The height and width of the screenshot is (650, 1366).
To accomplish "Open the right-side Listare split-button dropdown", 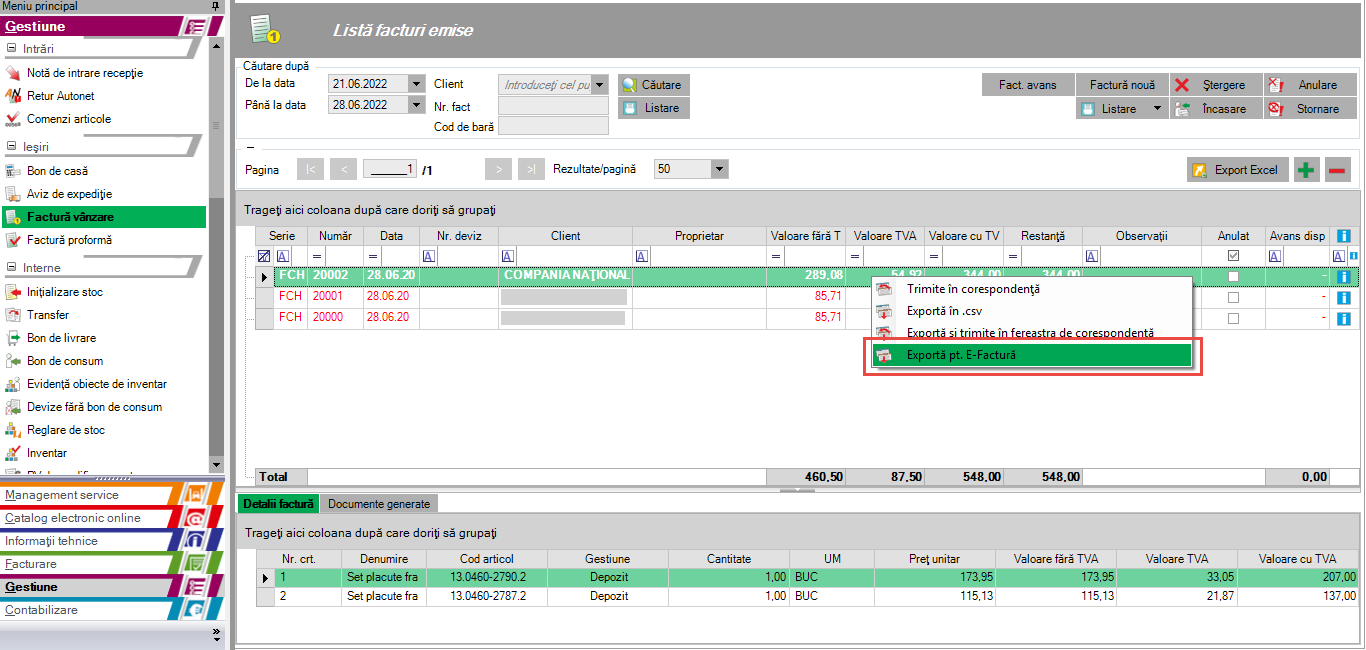I will coord(1157,109).
